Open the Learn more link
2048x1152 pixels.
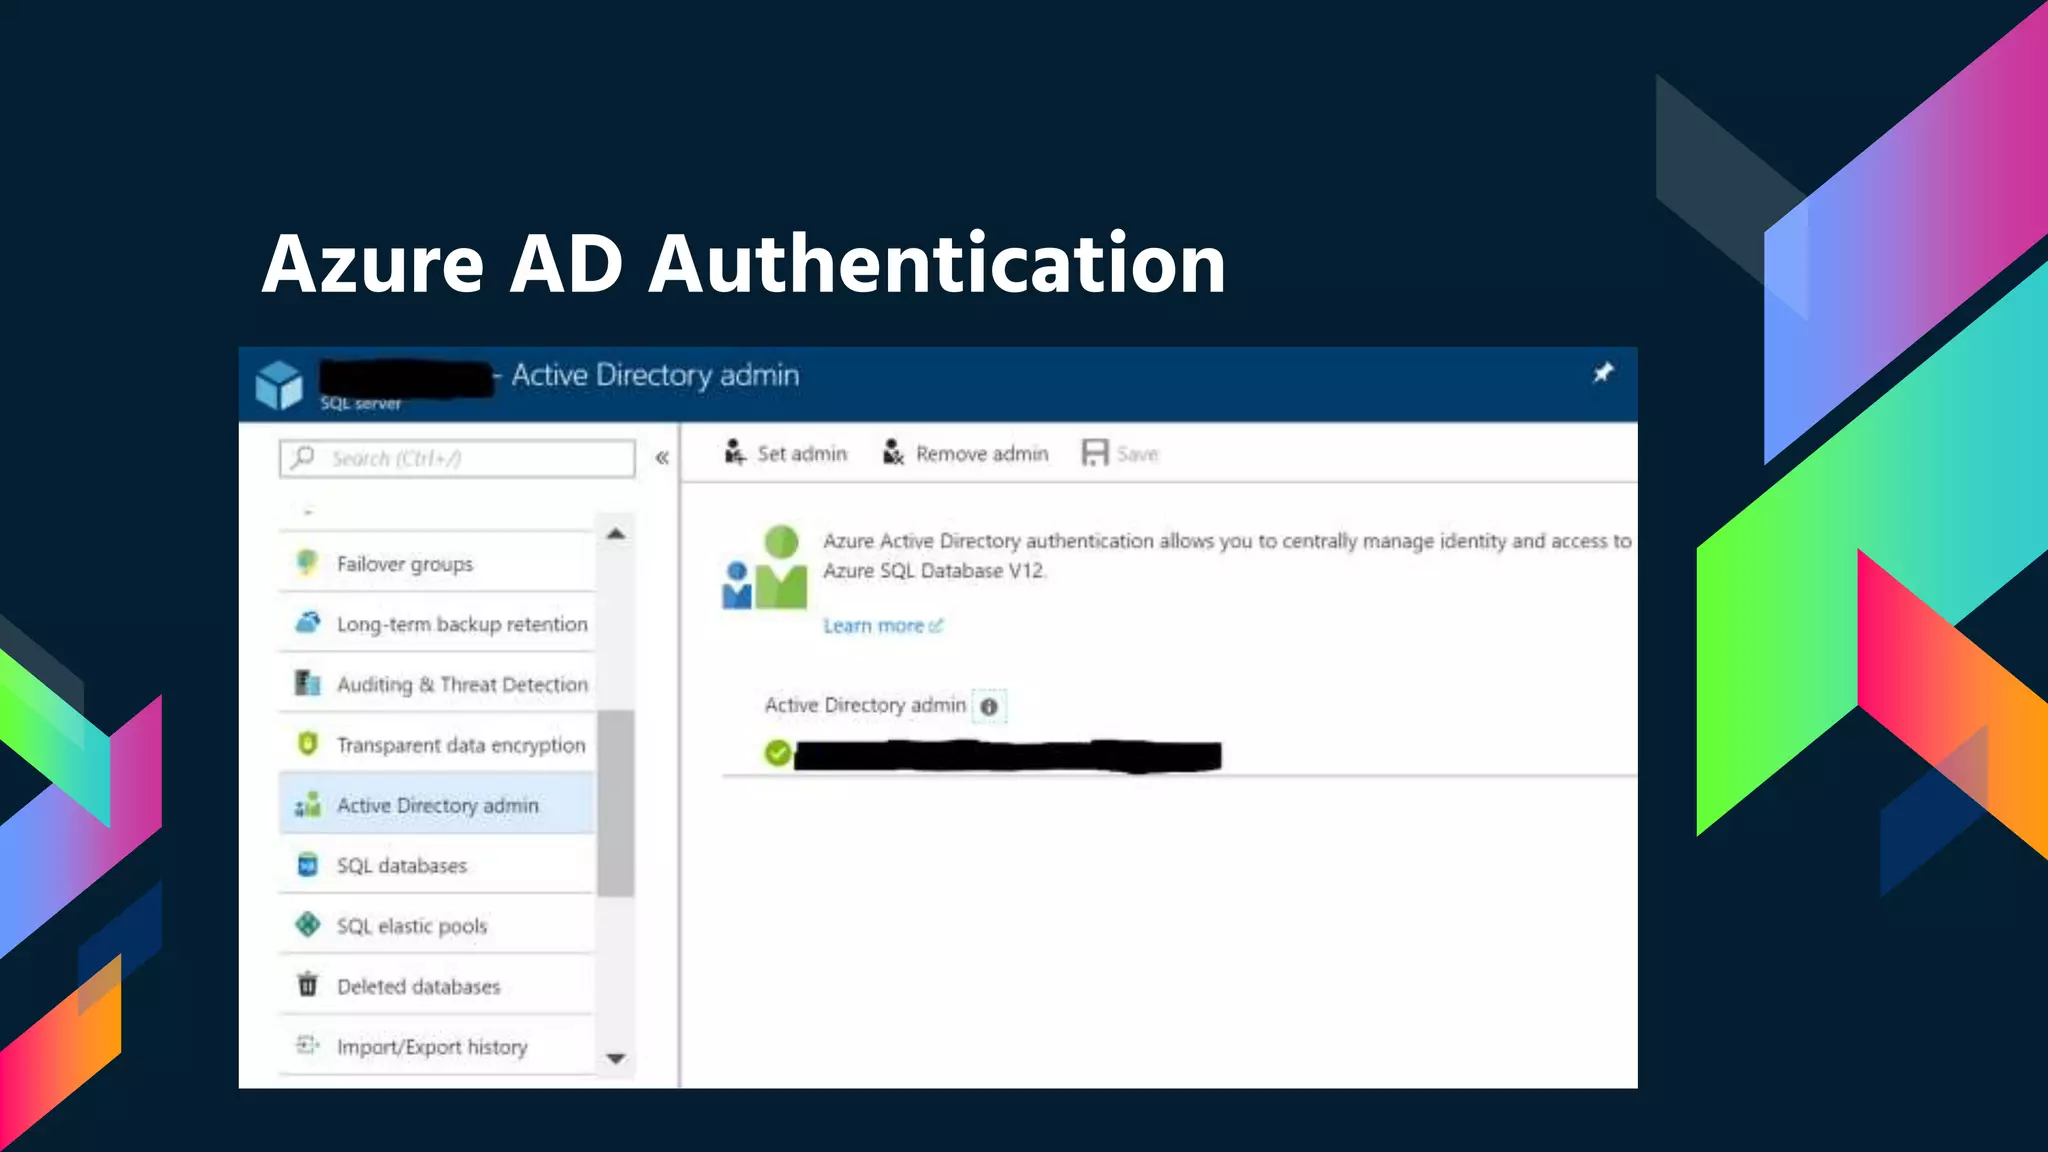[883, 626]
